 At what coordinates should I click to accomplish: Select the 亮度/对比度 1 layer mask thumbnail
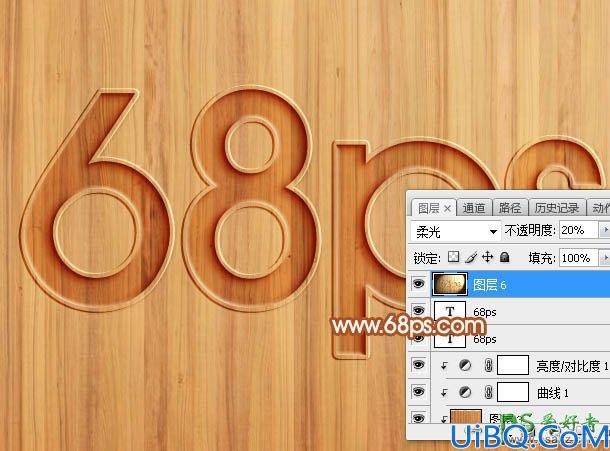[513, 365]
